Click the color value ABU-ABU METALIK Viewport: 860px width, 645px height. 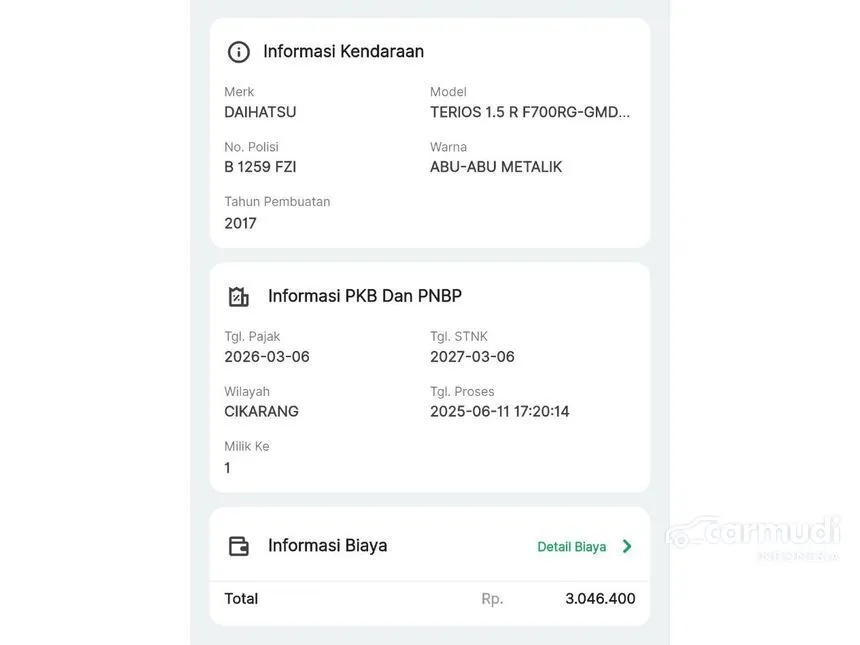pyautogui.click(x=496, y=167)
